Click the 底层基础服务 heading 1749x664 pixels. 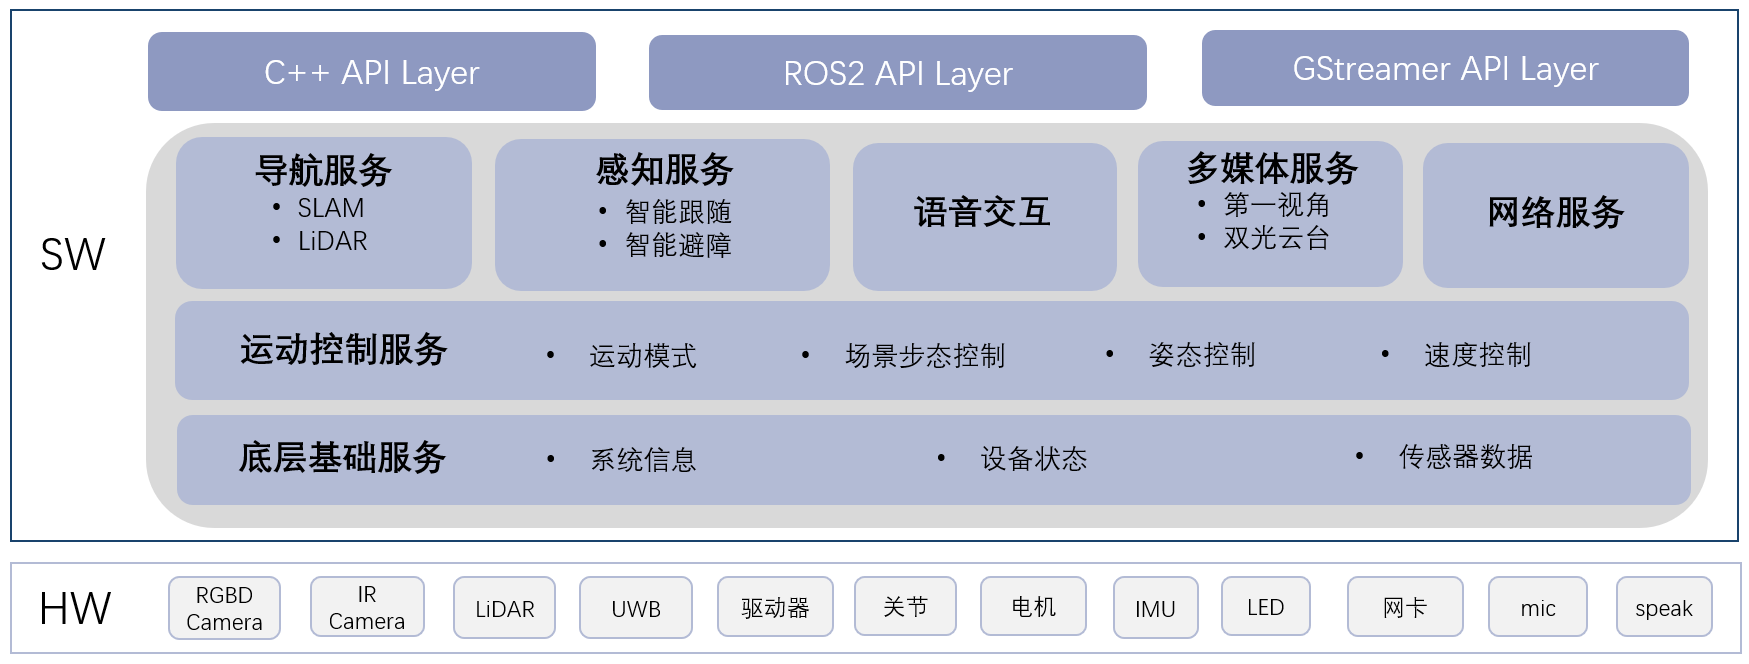(342, 458)
